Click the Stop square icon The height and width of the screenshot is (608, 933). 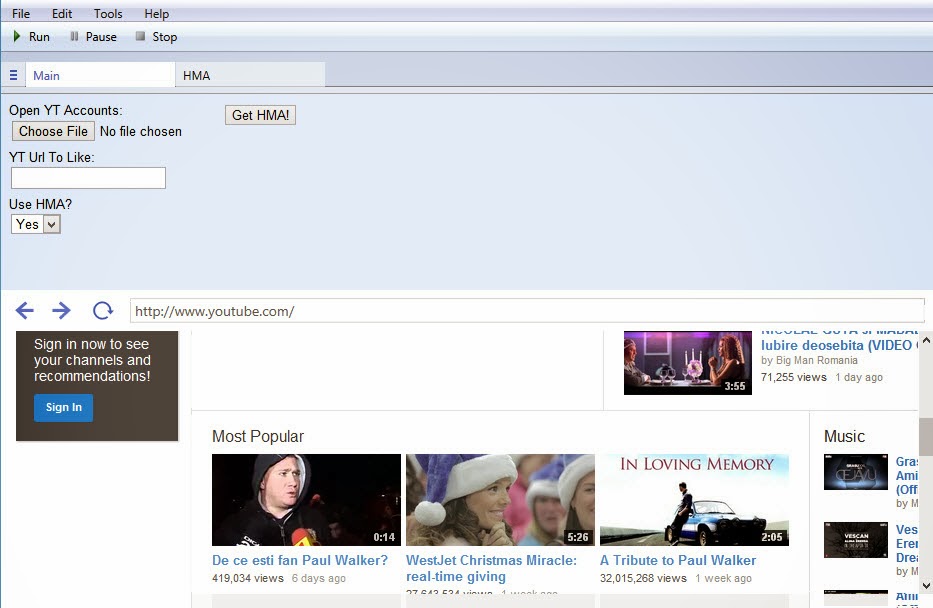[140, 36]
